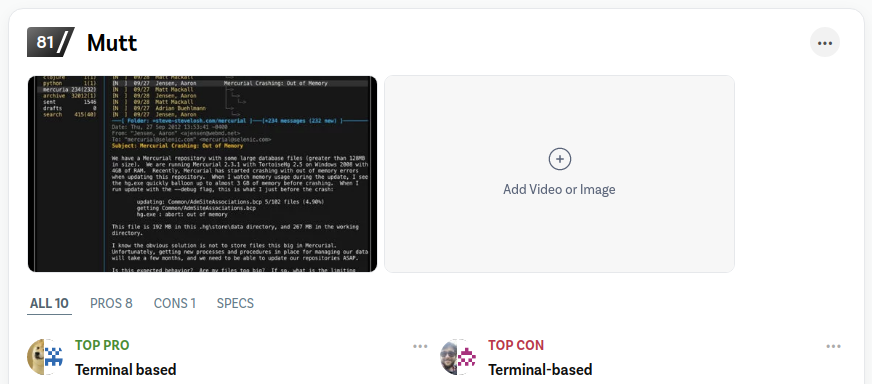Click the Mutt title heading
This screenshot has height=384, width=872.
tap(112, 43)
